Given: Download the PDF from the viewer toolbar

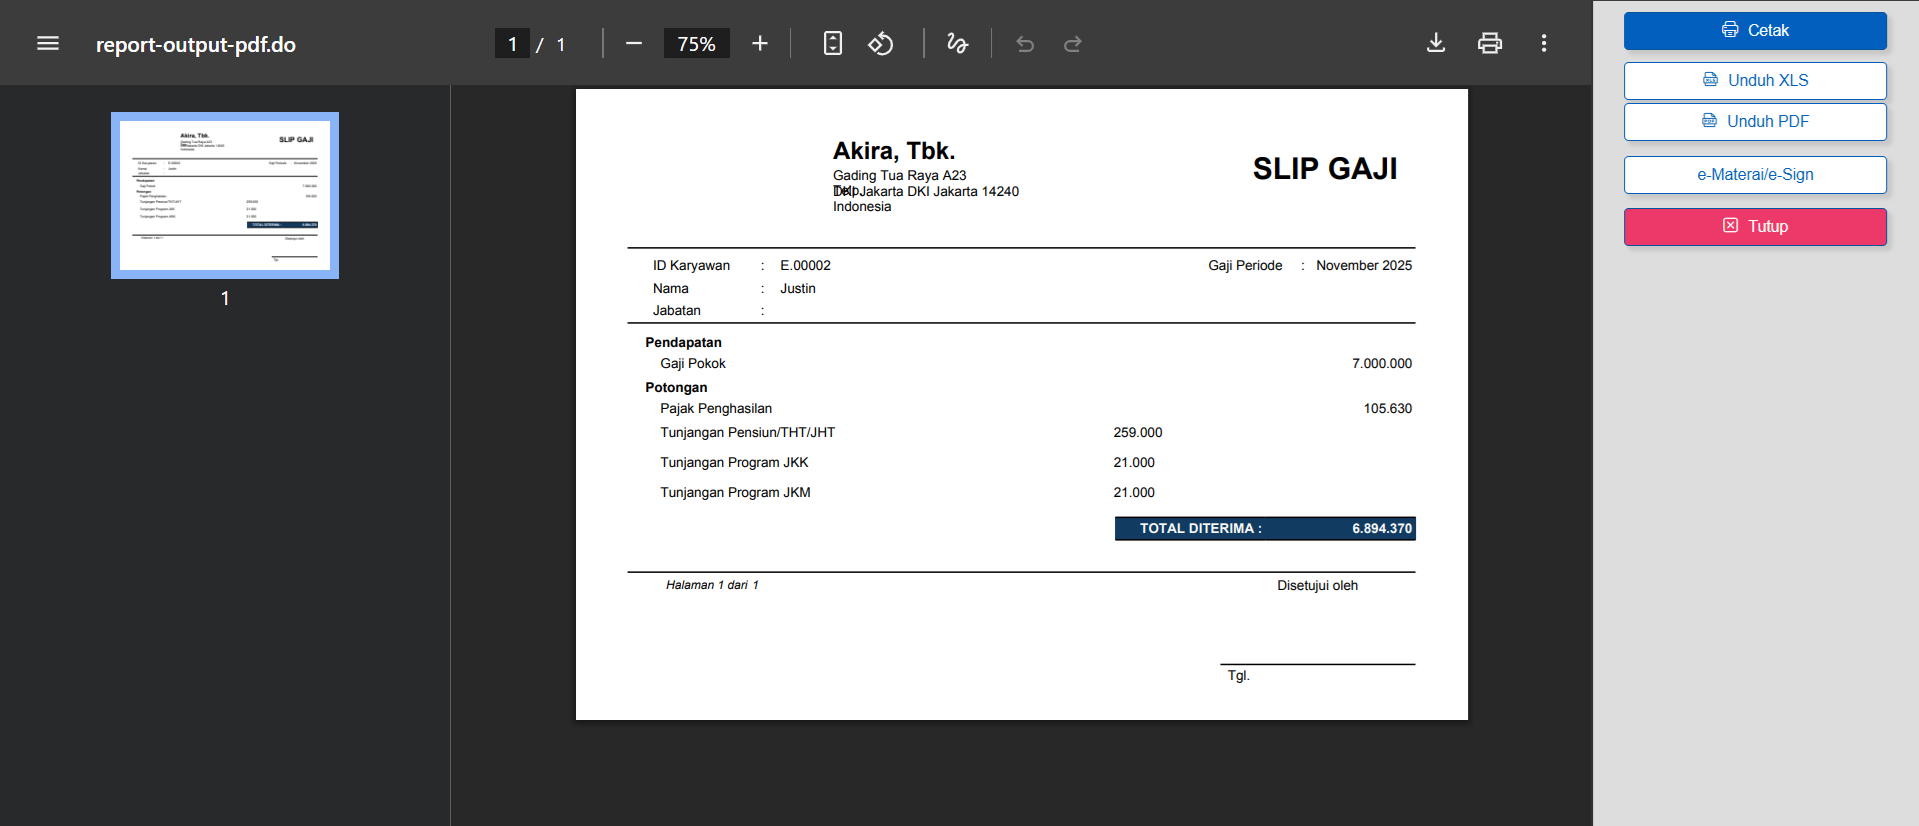Looking at the screenshot, I should click(1436, 44).
